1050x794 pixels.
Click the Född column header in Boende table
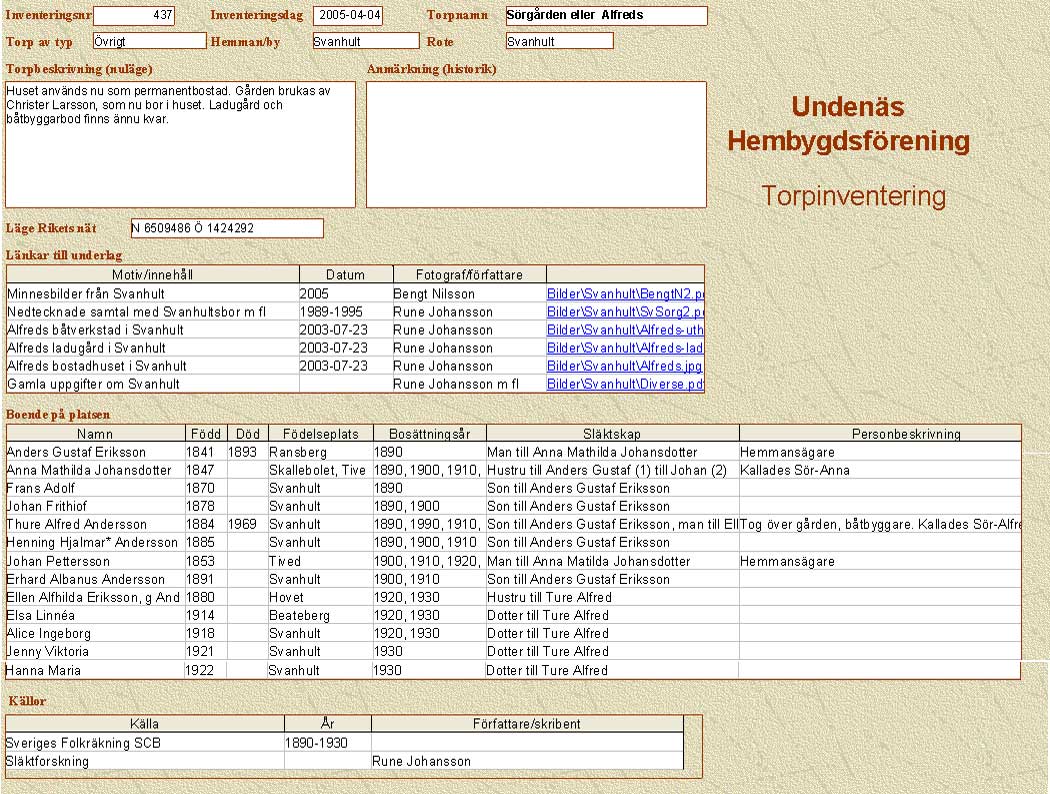tap(205, 434)
